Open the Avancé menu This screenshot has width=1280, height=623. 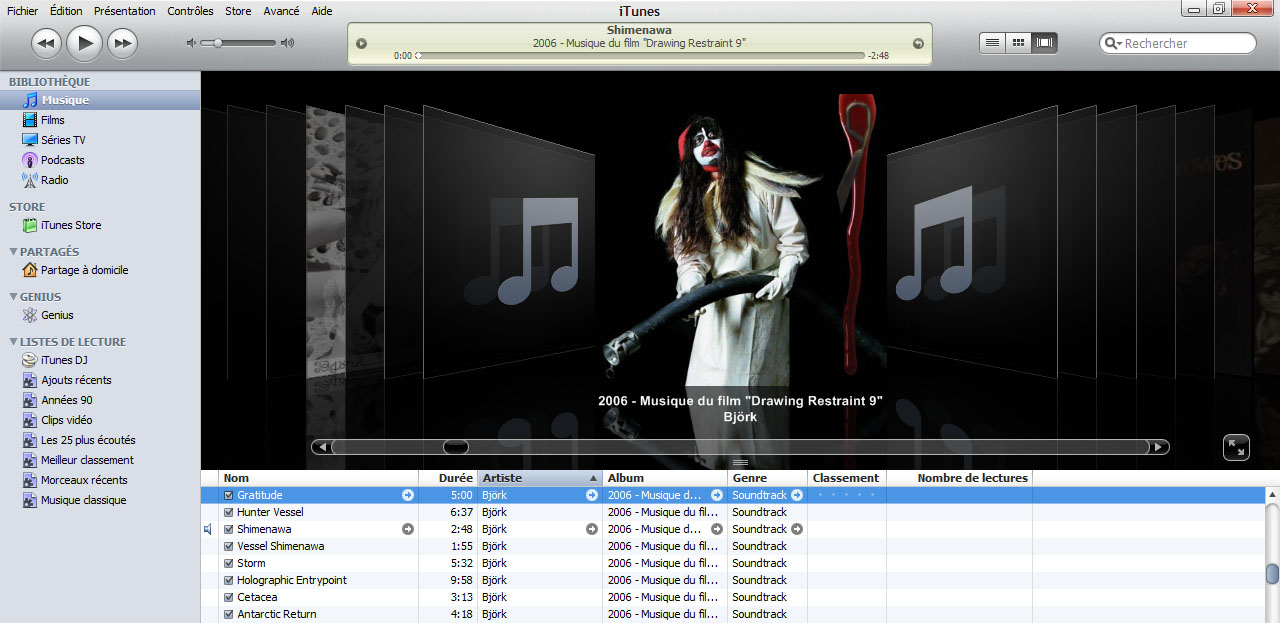click(281, 11)
